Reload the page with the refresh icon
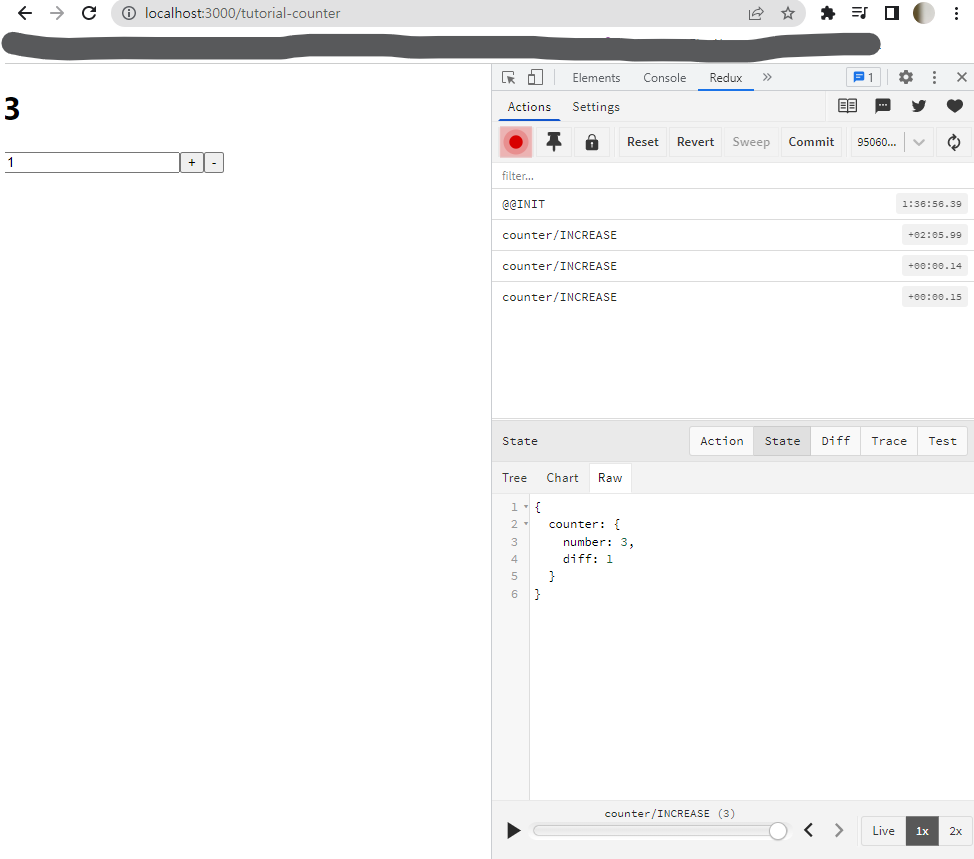The image size is (974, 859). 89,13
